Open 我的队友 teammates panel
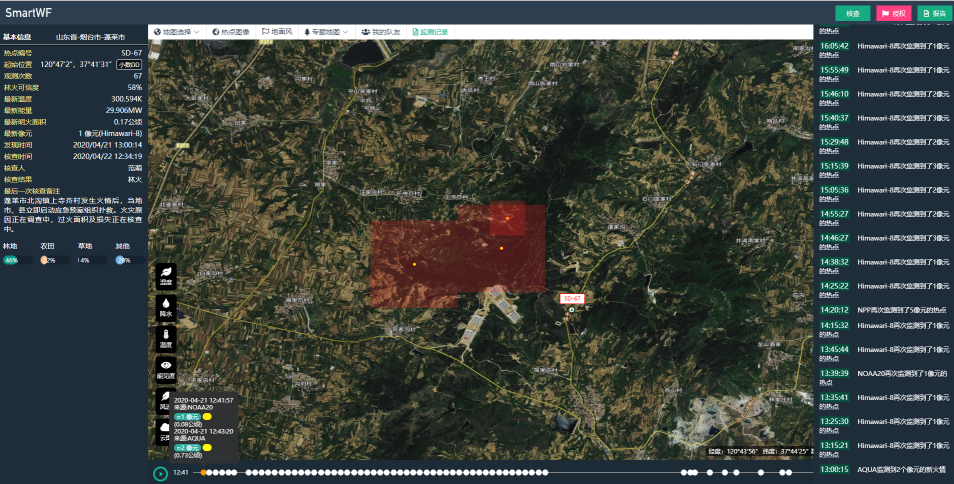 pyautogui.click(x=381, y=32)
